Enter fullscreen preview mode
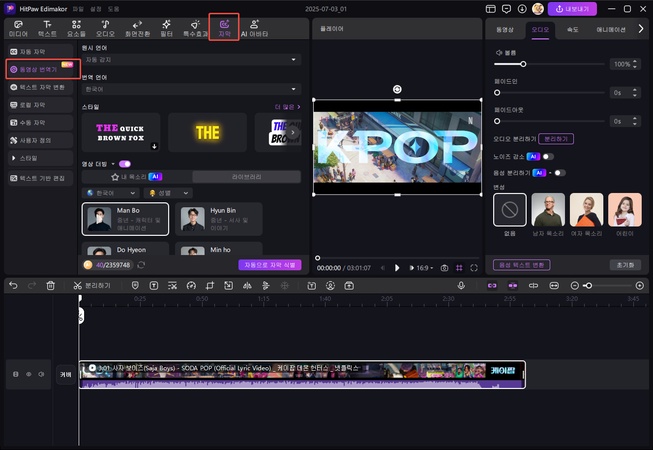The height and width of the screenshot is (450, 653). coord(474,268)
